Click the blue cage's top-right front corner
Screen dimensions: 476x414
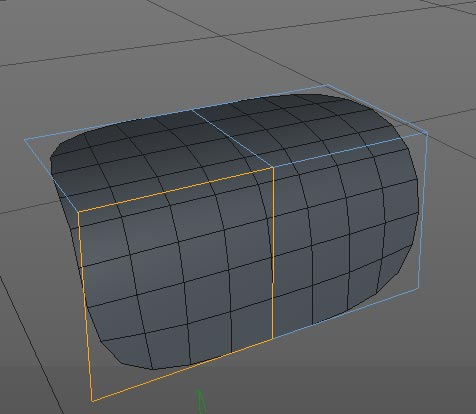427,134
